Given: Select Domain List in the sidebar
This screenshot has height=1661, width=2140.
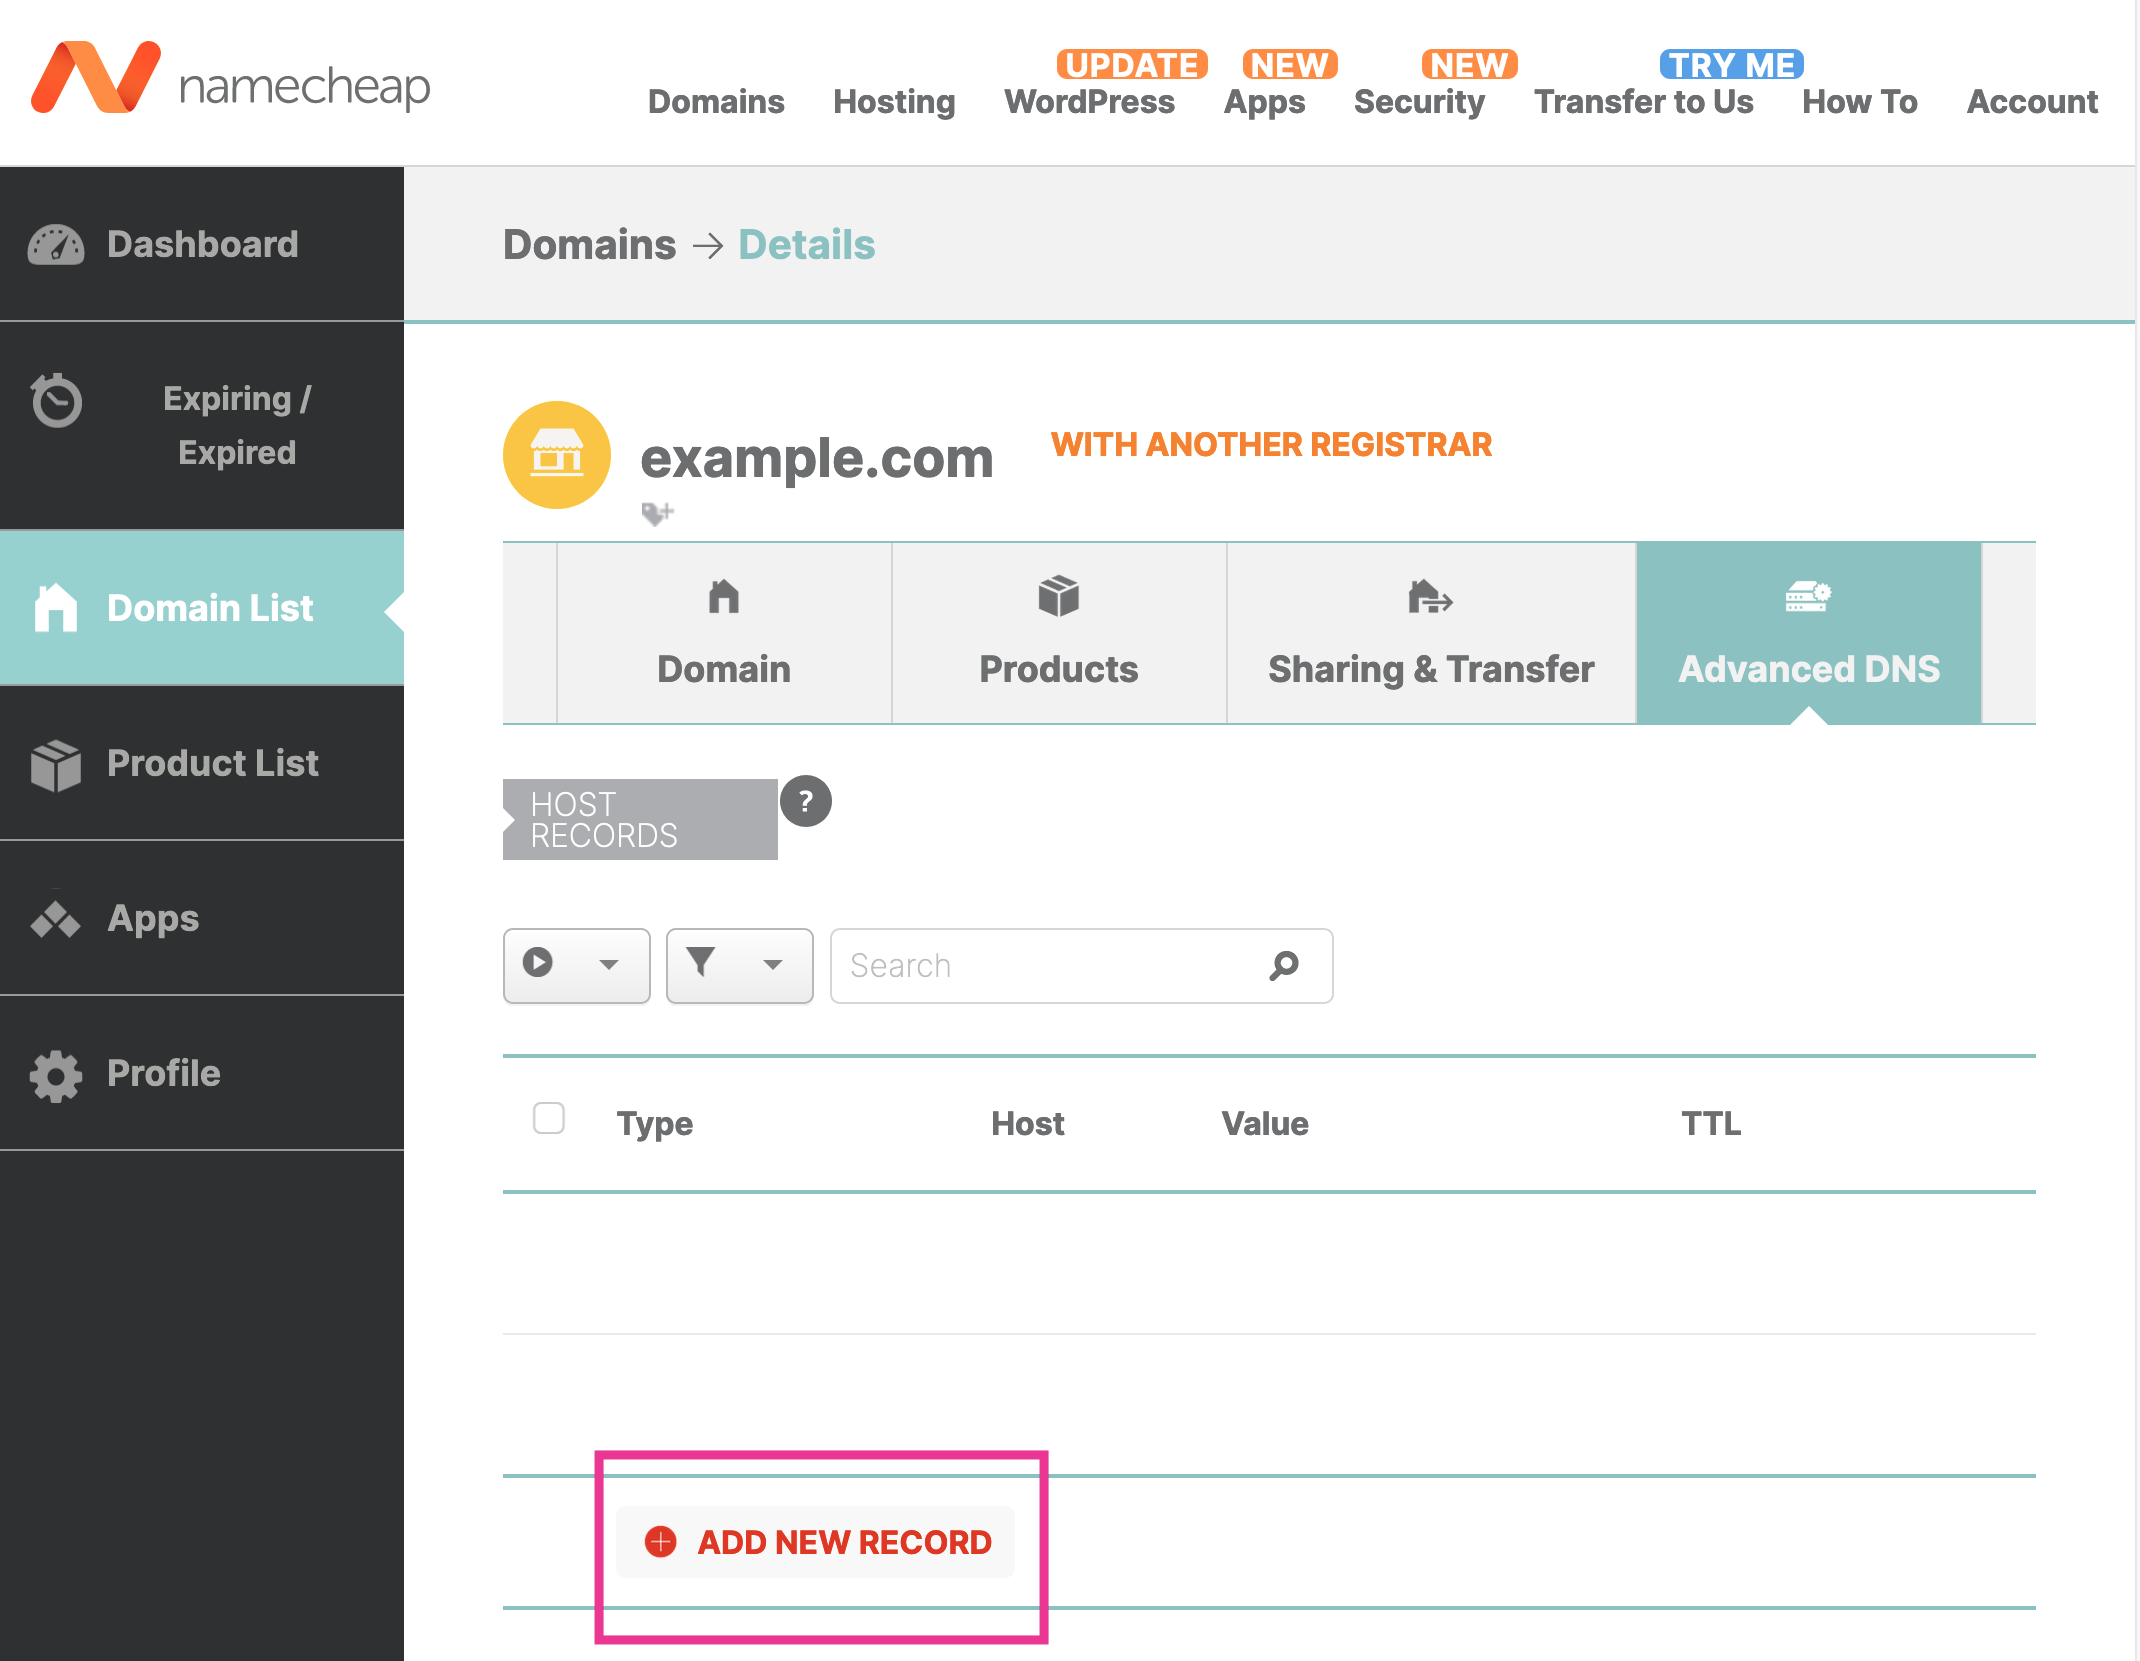Looking at the screenshot, I should pos(202,608).
